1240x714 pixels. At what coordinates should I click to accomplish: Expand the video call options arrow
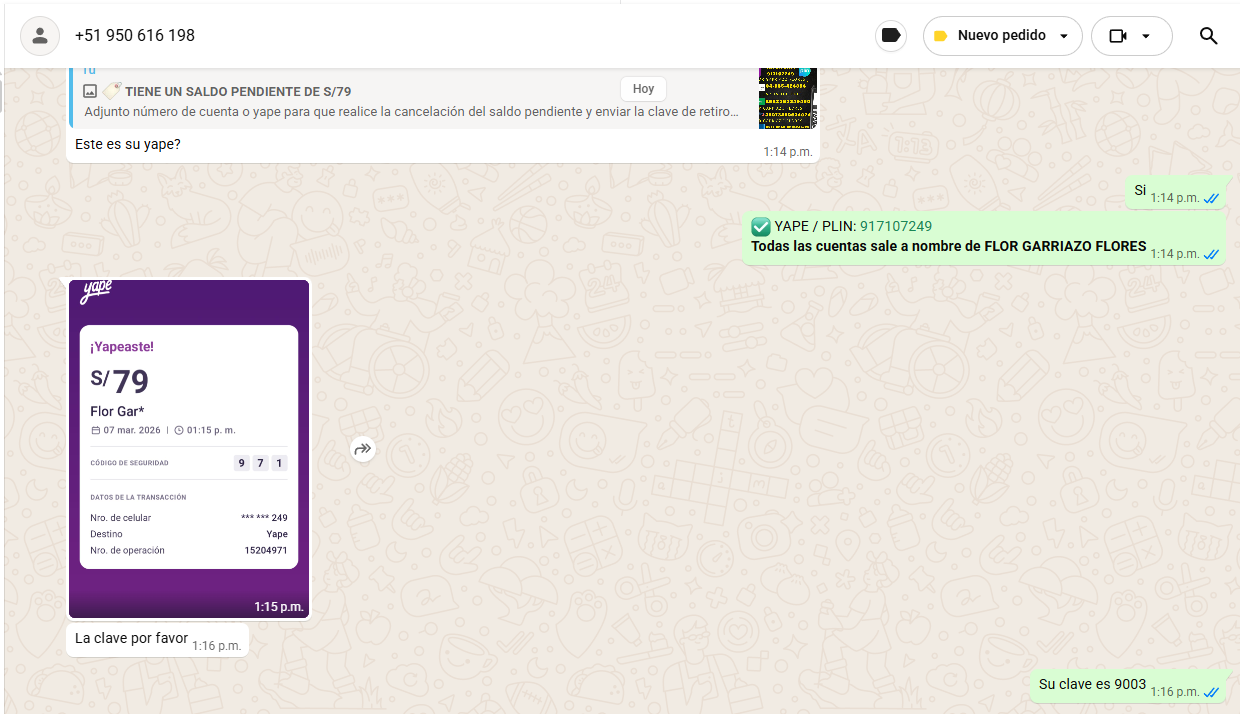coord(1146,36)
